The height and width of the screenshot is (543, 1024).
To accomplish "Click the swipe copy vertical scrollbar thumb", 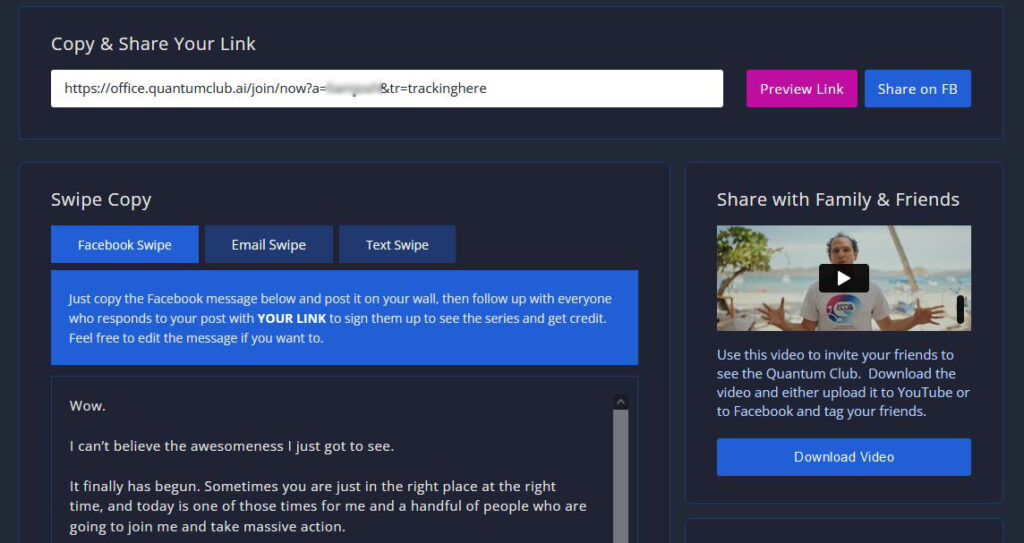I will (620, 476).
